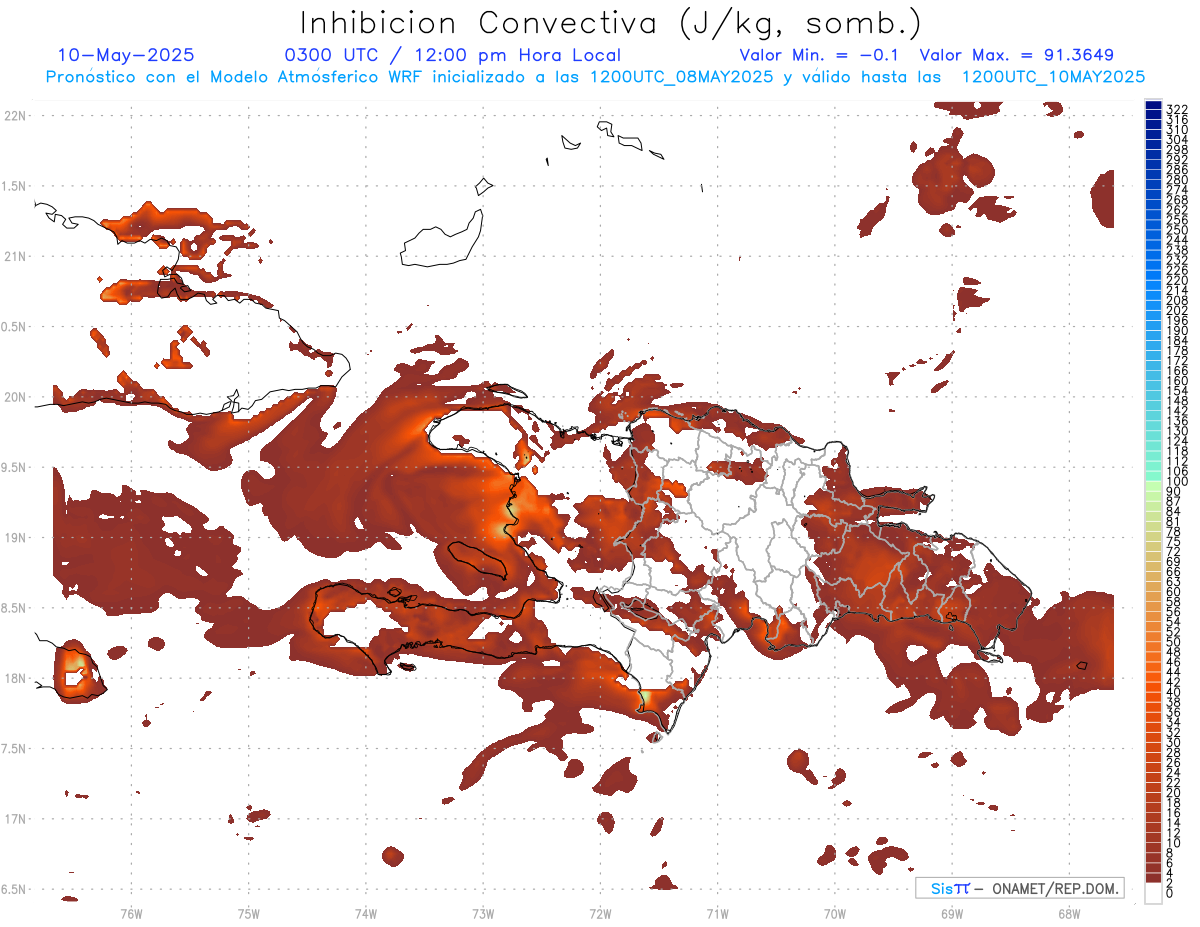The width and height of the screenshot is (1200, 927).
Task: Click the '20N' latitude axis label
Action: [x=15, y=397]
